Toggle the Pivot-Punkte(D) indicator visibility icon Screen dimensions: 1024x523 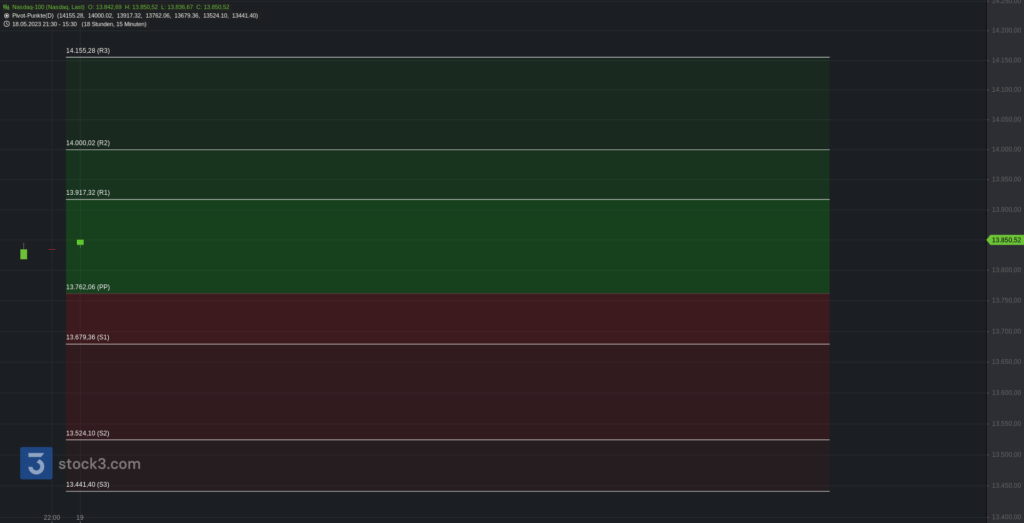click(x=6, y=15)
